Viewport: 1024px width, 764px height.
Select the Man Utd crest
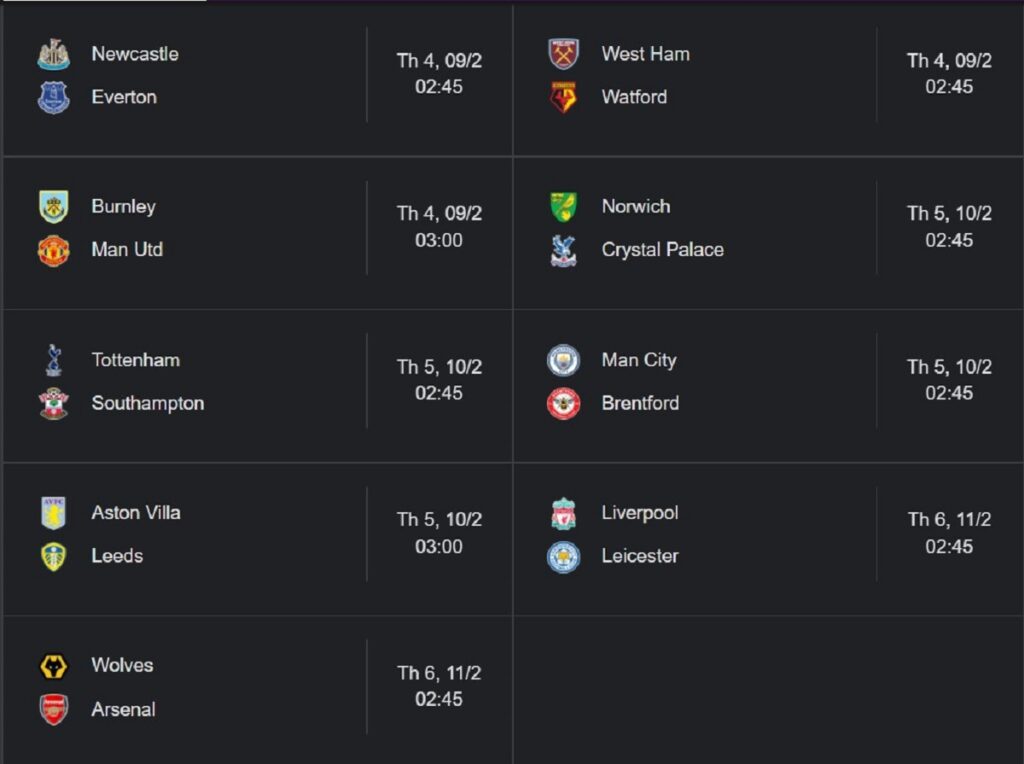(54, 251)
